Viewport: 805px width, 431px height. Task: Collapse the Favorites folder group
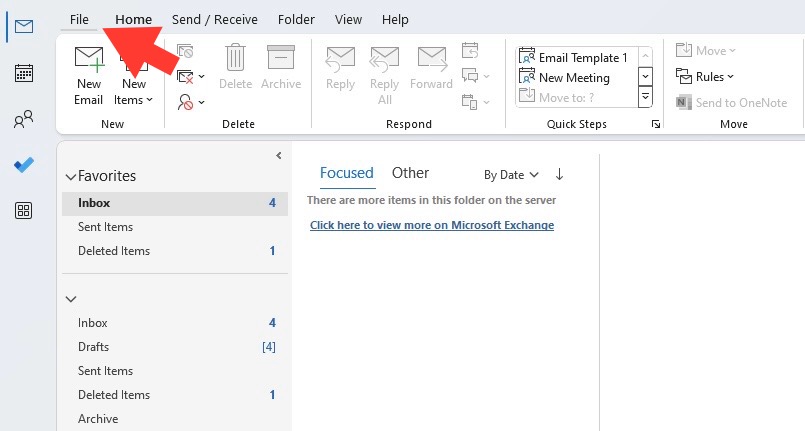(x=71, y=177)
